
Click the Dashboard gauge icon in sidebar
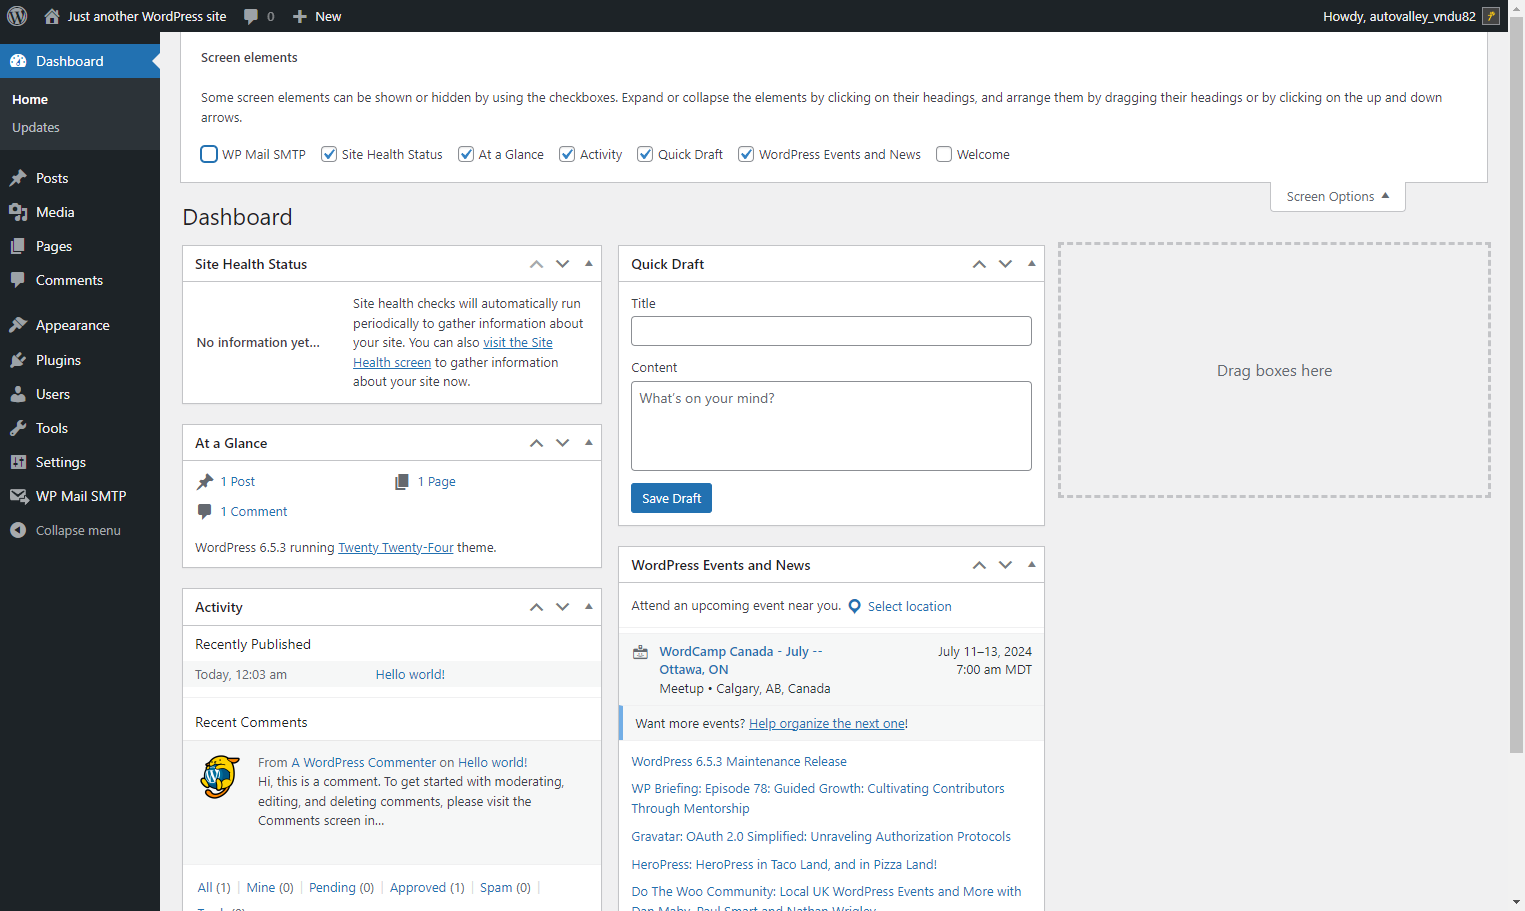click(x=18, y=61)
